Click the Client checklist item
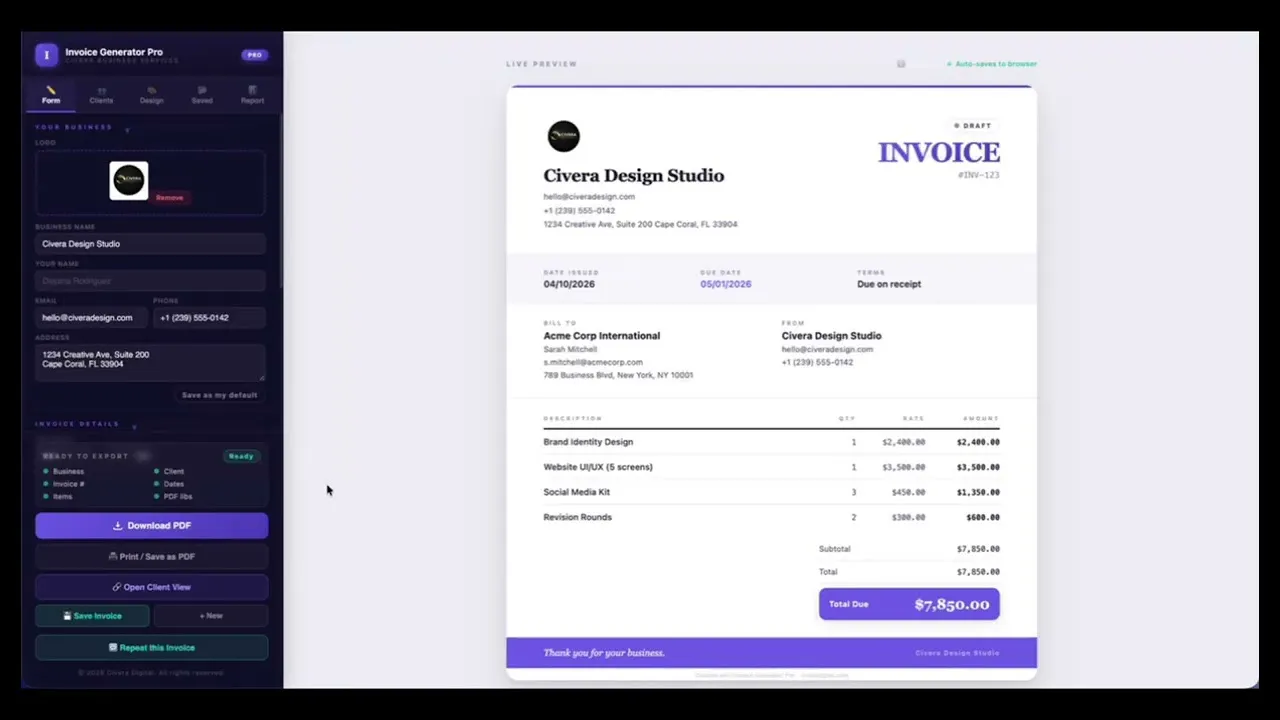The width and height of the screenshot is (1280, 720). (x=169, y=471)
